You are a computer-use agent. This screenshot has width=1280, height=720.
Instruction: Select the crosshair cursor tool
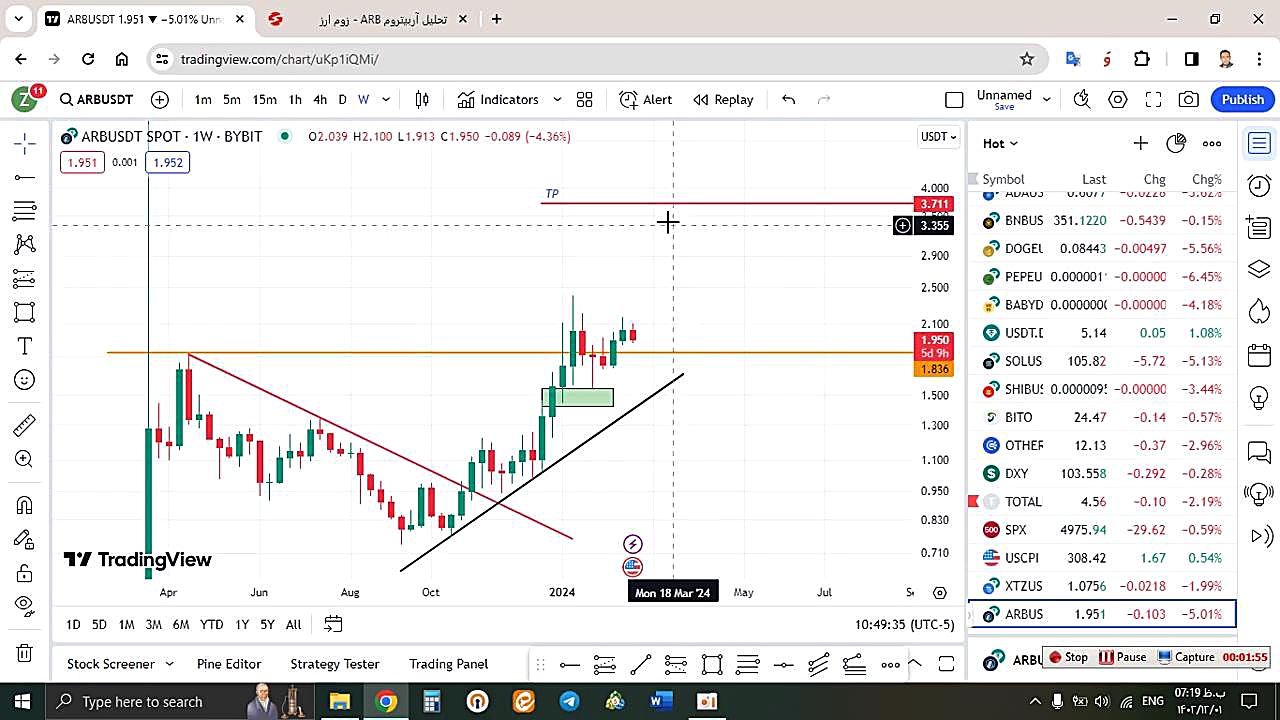pos(25,144)
